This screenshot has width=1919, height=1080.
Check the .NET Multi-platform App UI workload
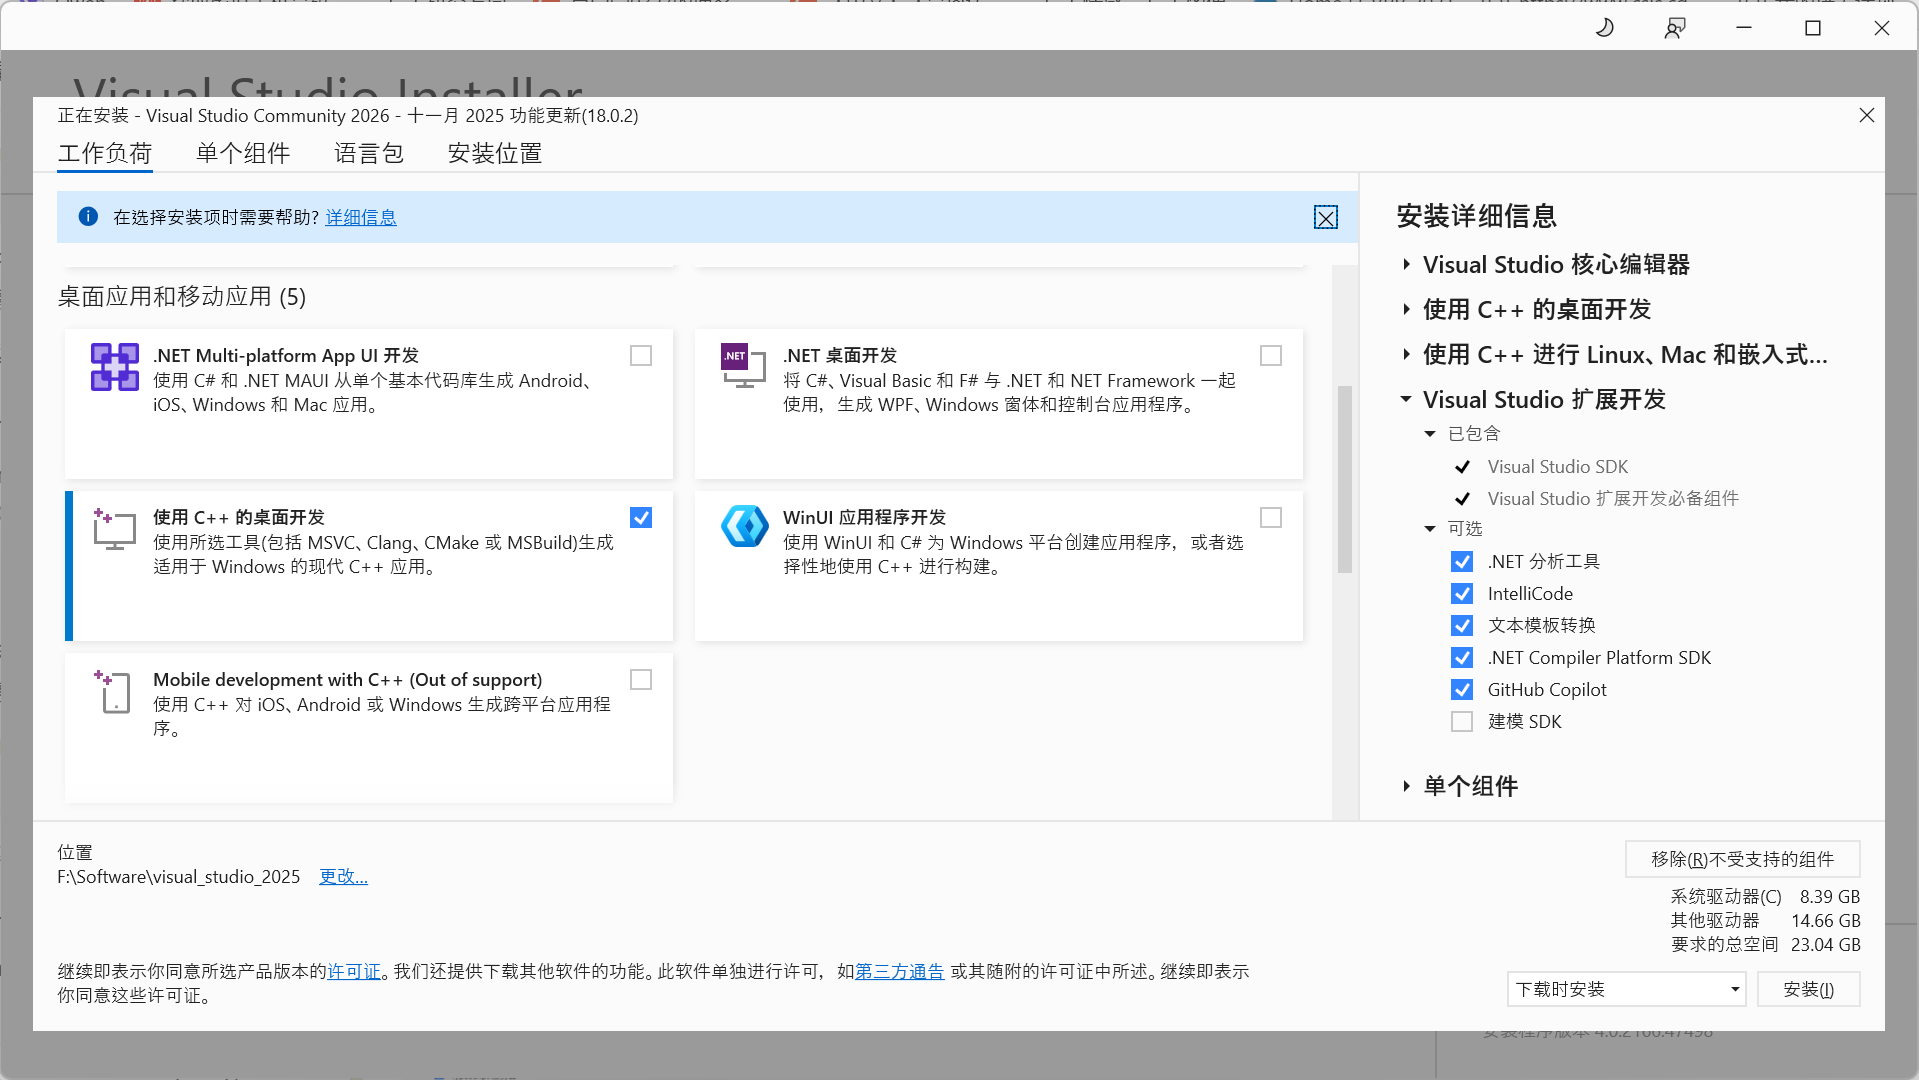[641, 356]
